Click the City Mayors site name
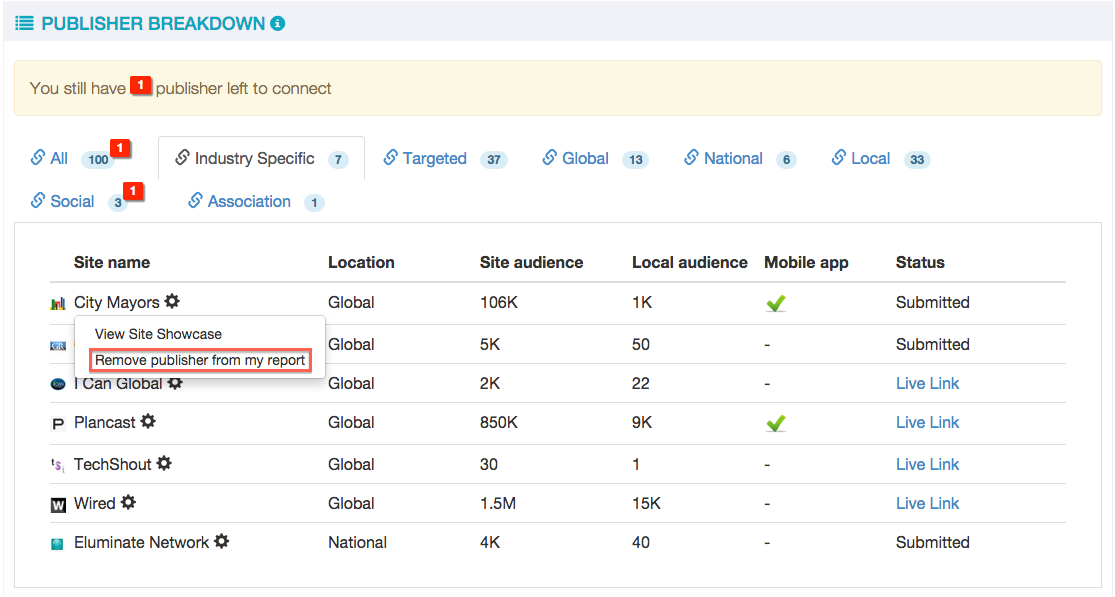1115x597 pixels. pyautogui.click(x=117, y=302)
